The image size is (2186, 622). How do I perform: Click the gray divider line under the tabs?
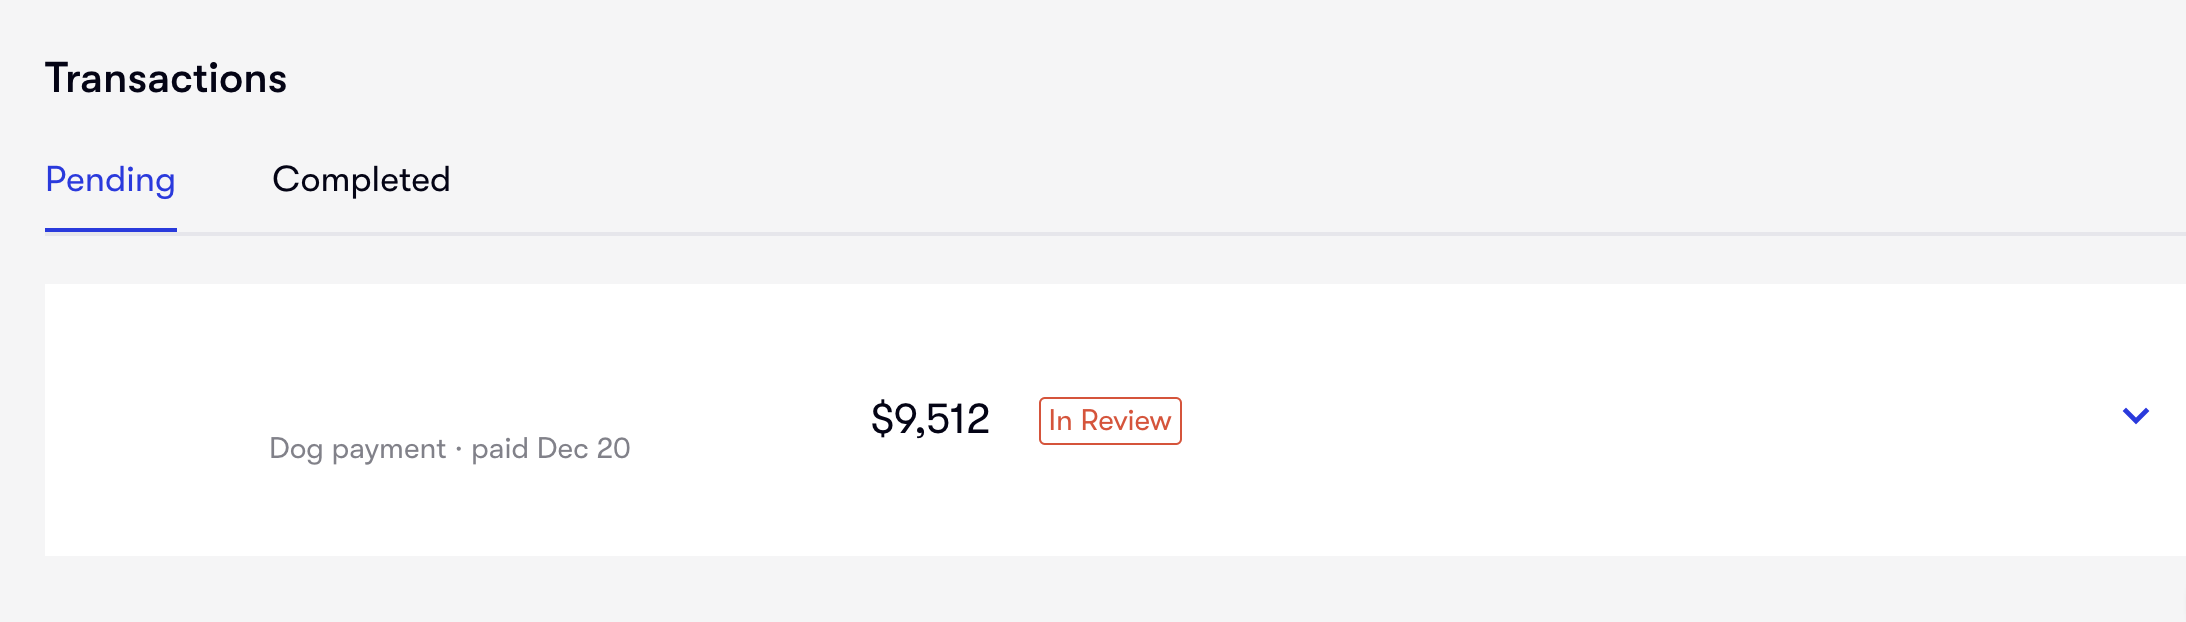pos(1200,234)
